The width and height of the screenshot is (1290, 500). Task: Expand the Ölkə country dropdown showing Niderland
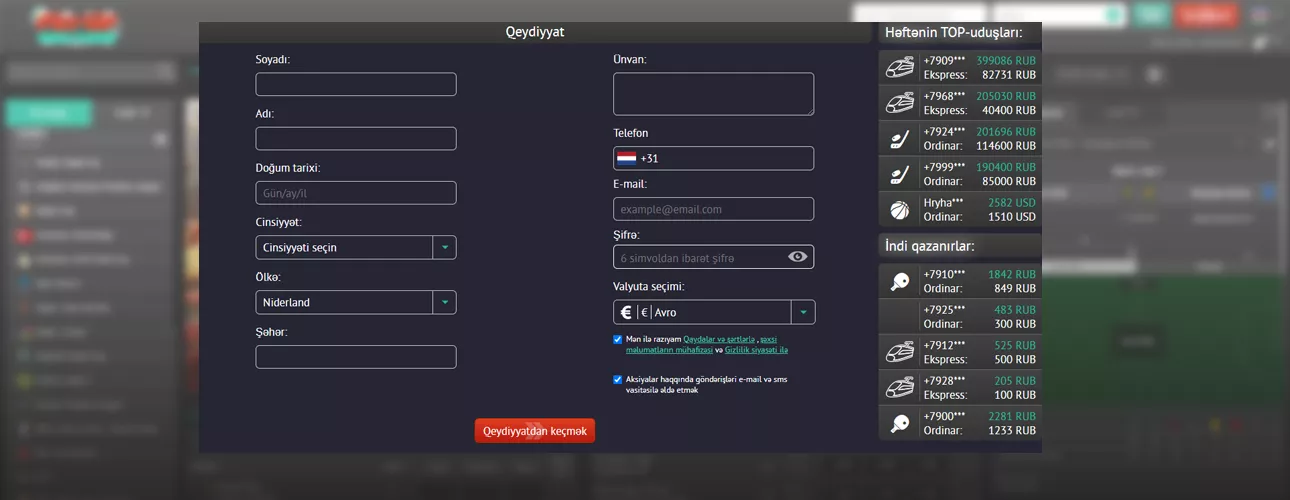pos(444,302)
